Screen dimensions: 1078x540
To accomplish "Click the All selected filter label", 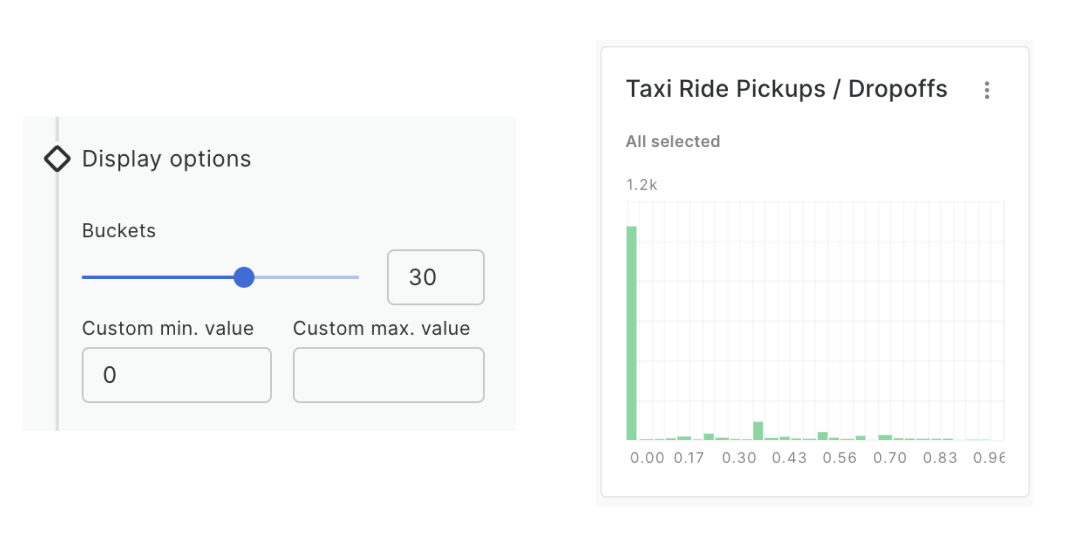I will (x=672, y=142).
